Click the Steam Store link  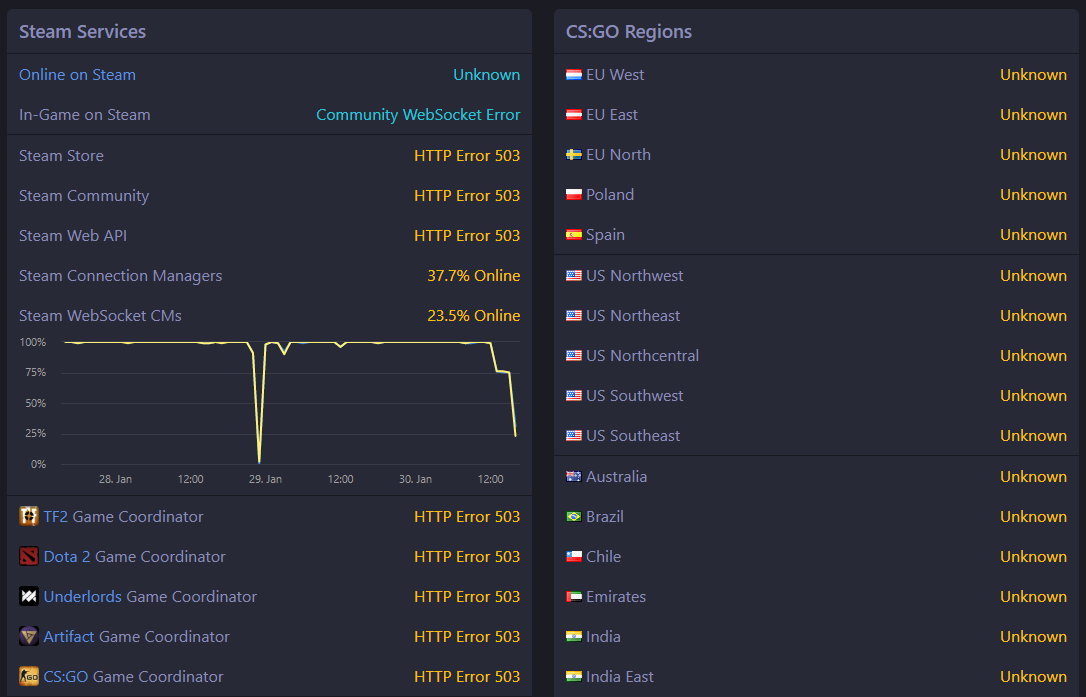coord(61,155)
